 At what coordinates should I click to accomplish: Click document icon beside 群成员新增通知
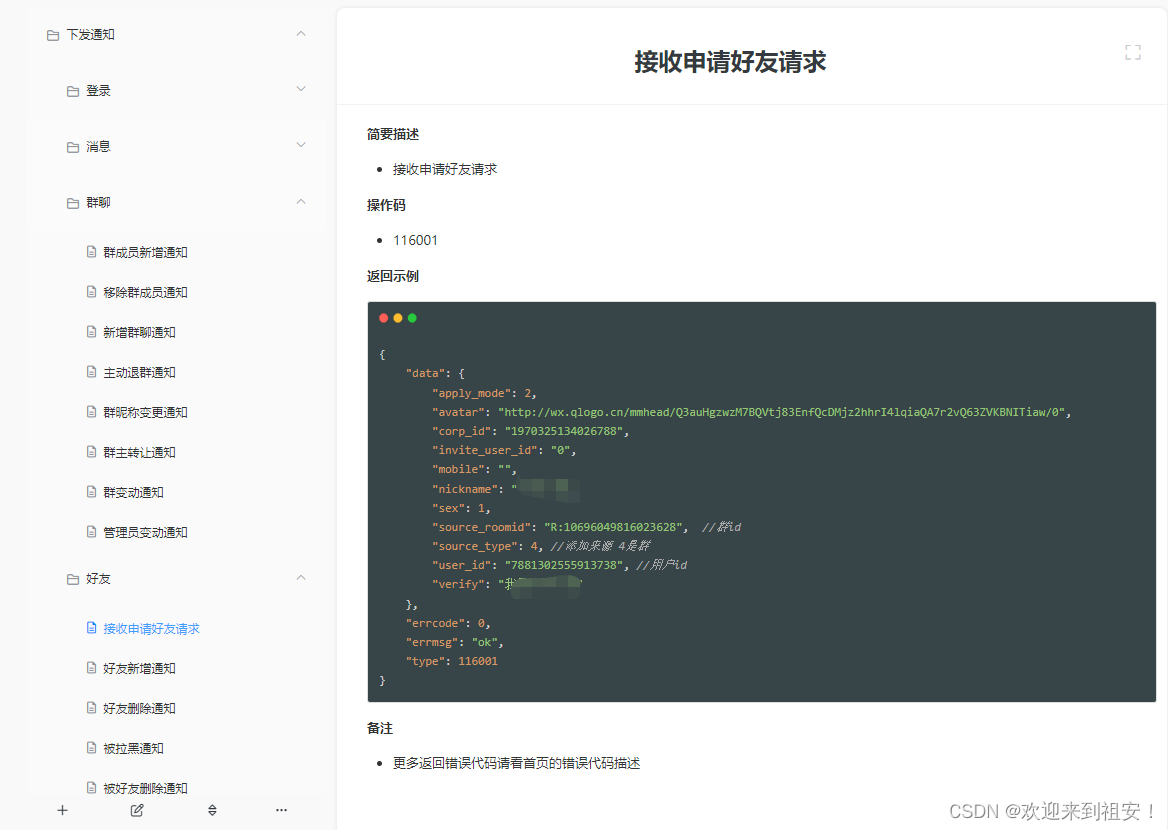[x=92, y=252]
